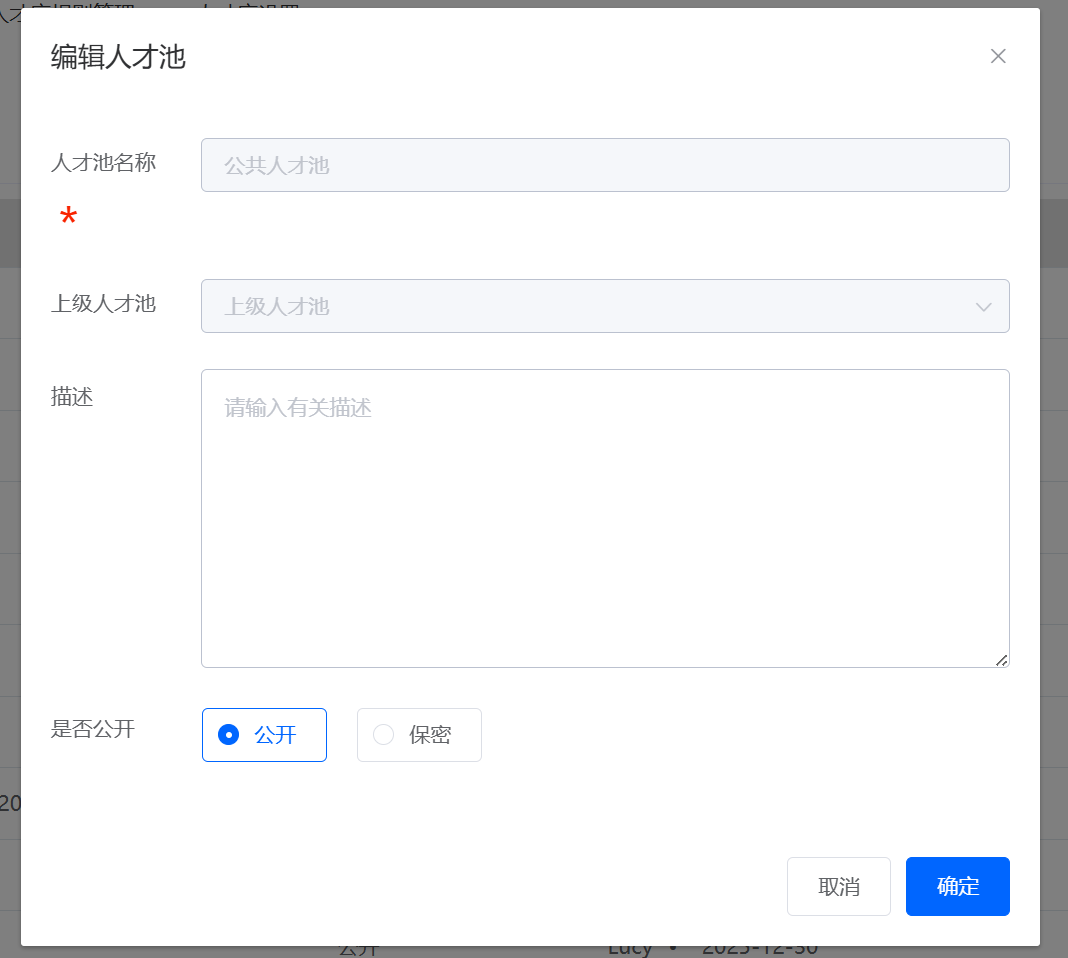1068x958 pixels.
Task: Confirm with the 确定 button
Action: point(958,886)
